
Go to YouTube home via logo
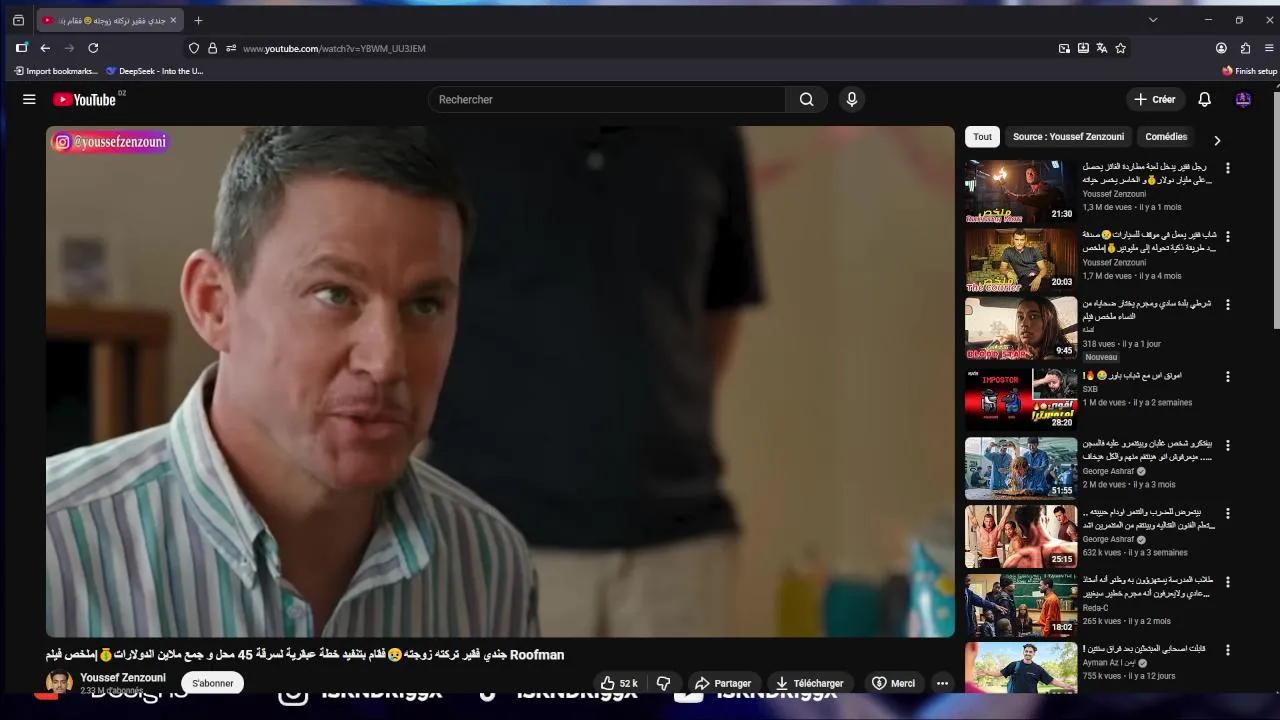pos(84,99)
